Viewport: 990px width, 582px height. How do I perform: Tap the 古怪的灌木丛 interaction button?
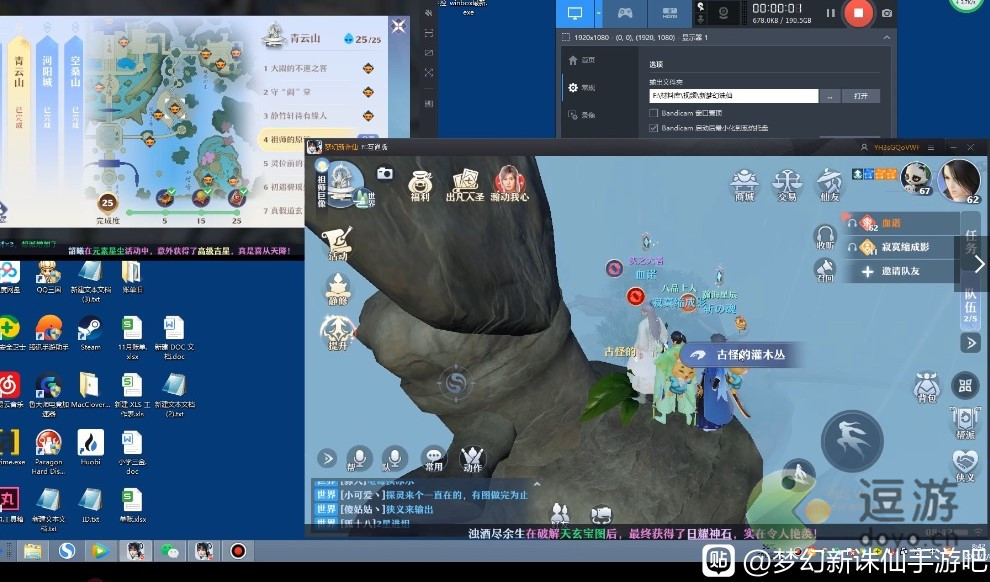739,355
